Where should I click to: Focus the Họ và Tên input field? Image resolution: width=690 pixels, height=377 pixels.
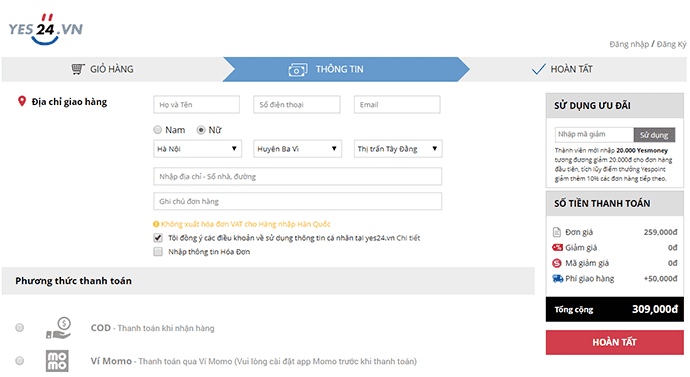point(196,105)
